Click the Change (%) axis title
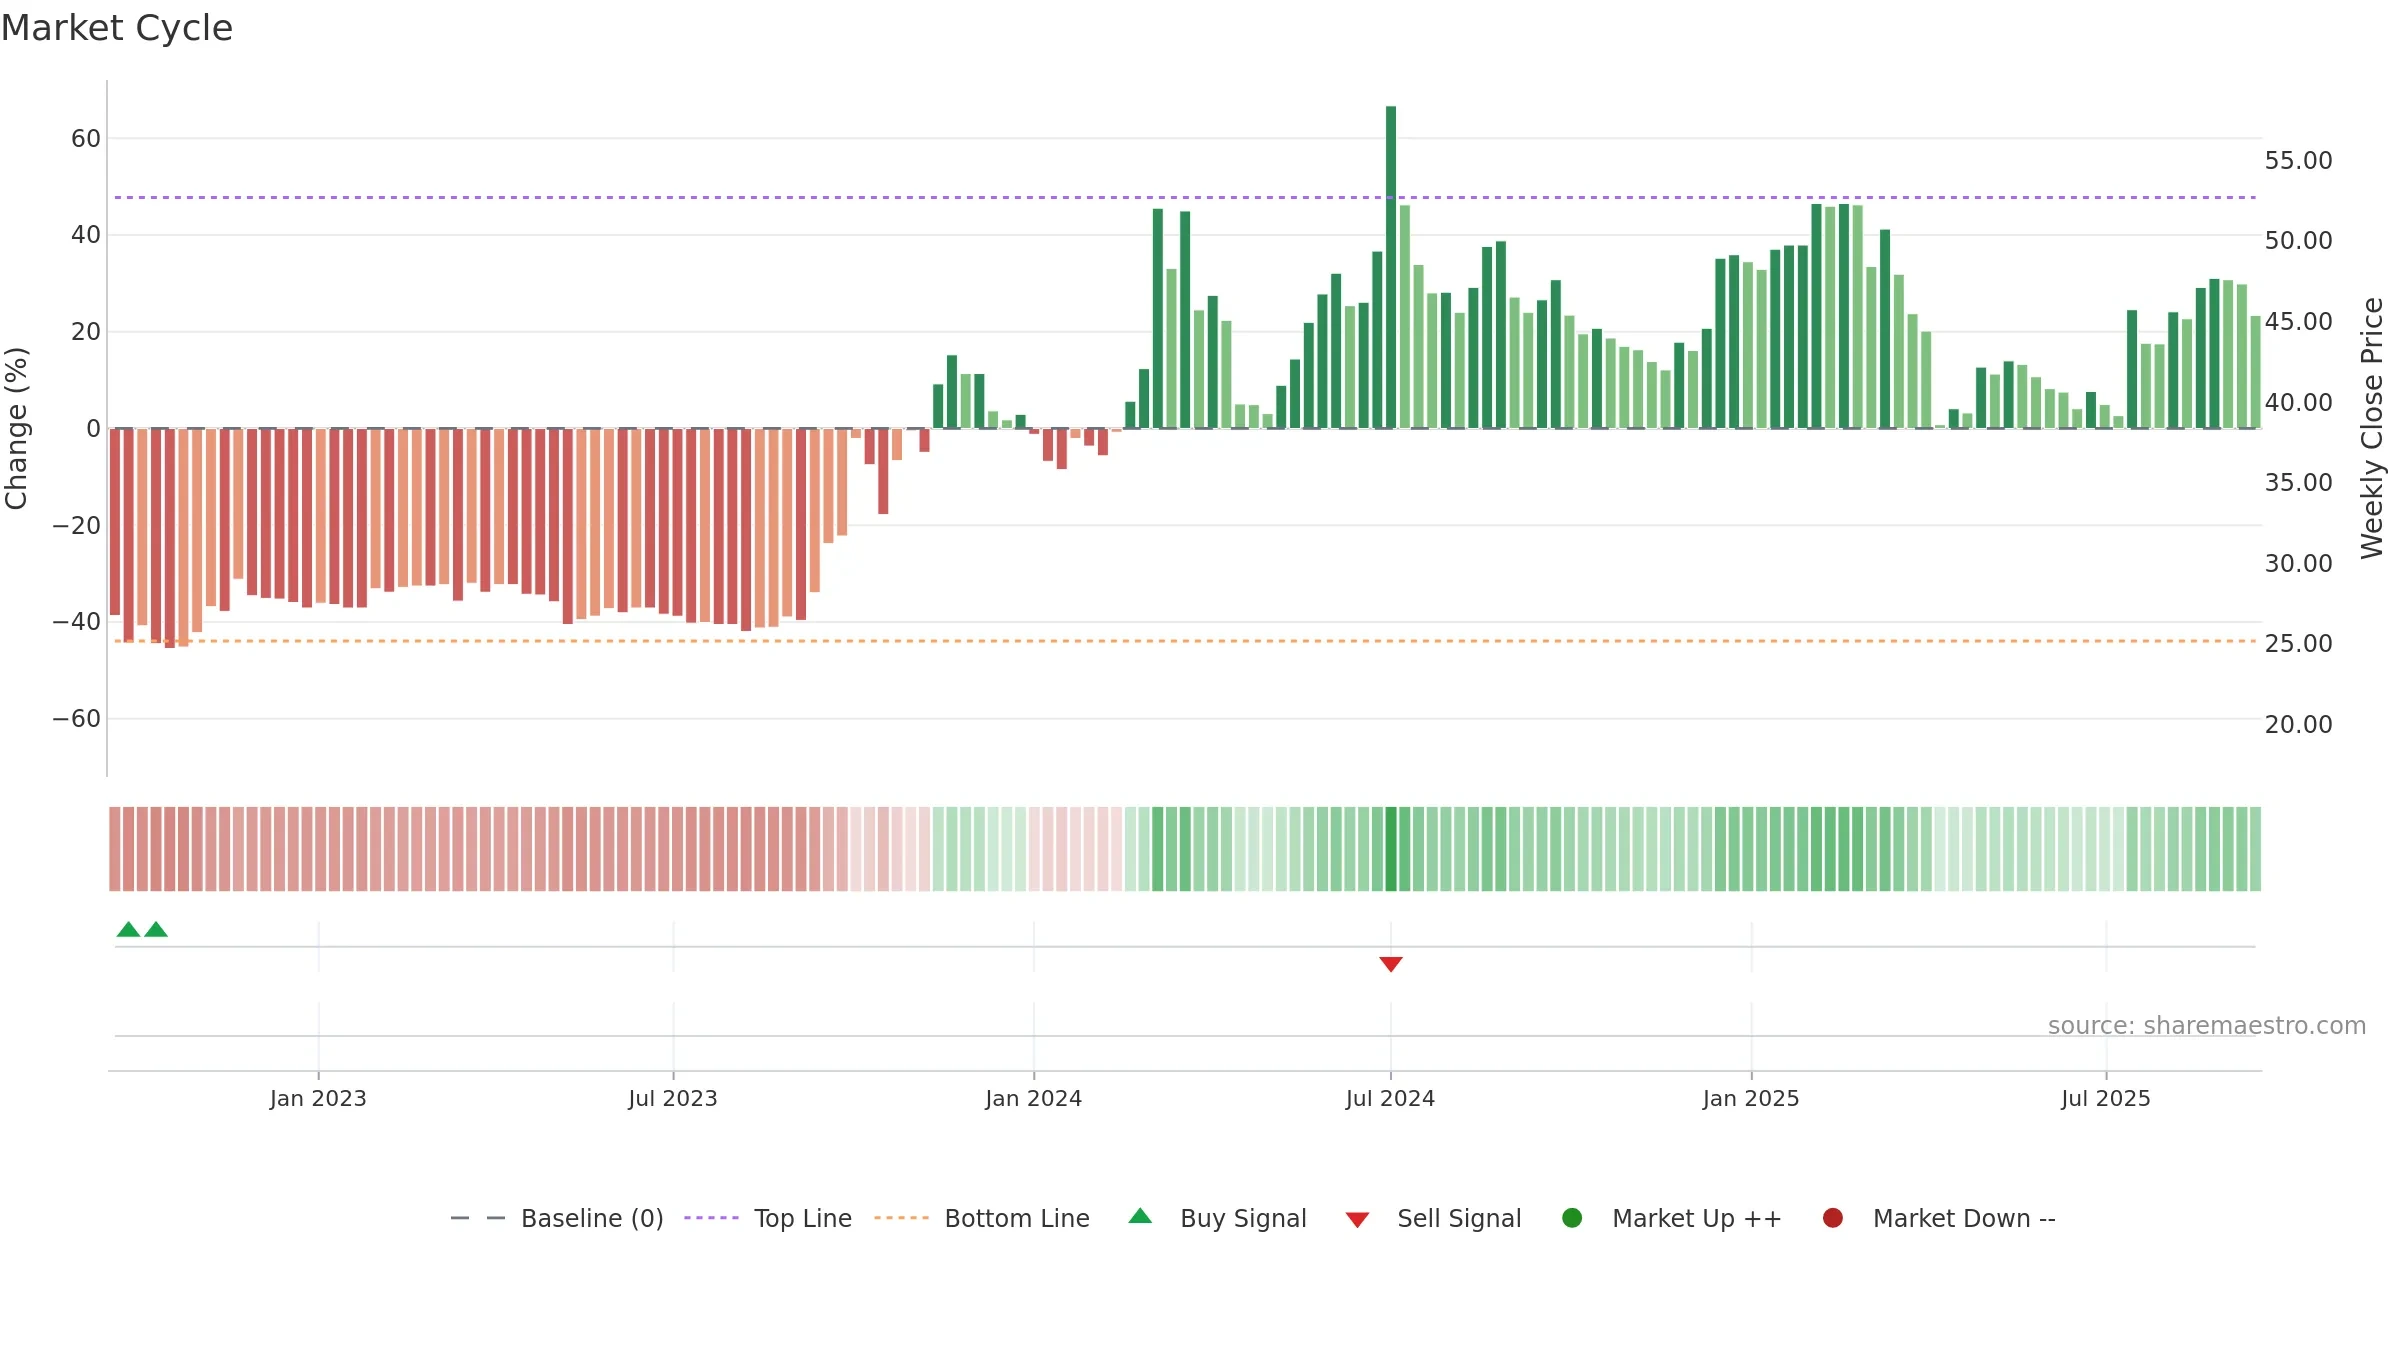This screenshot has width=2400, height=1350. [16, 428]
